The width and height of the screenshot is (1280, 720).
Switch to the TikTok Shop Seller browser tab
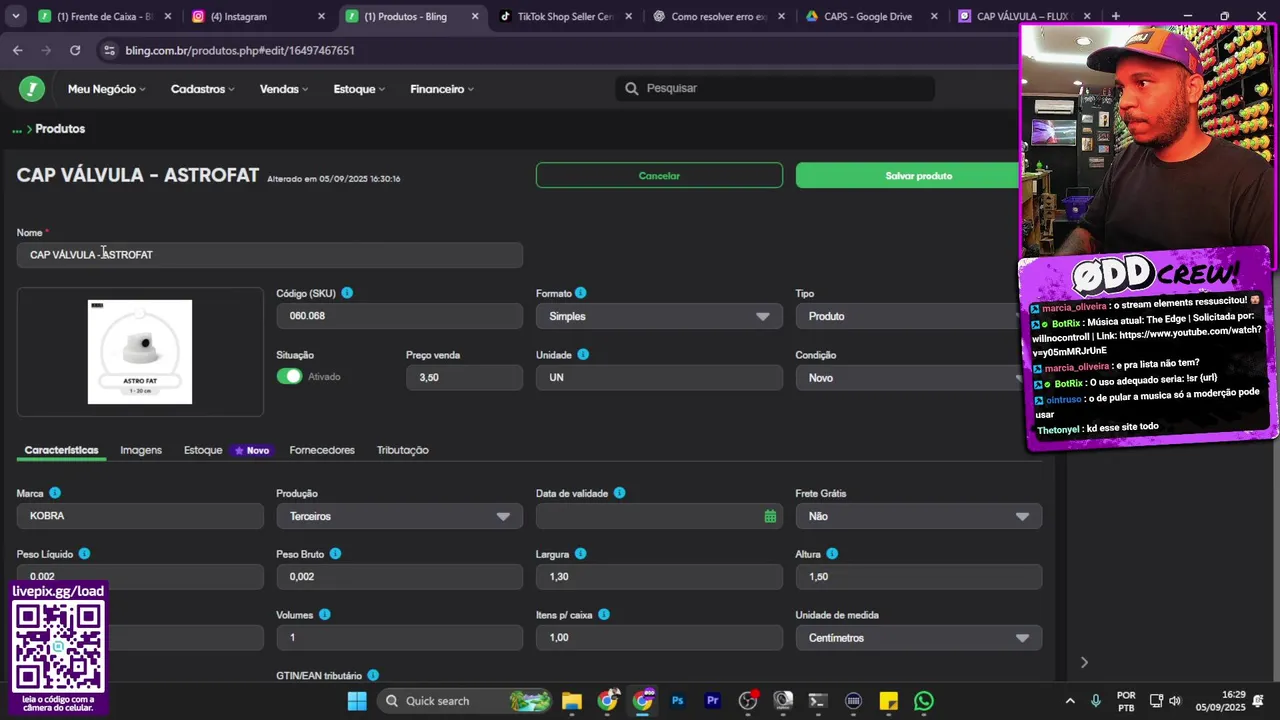(x=564, y=16)
